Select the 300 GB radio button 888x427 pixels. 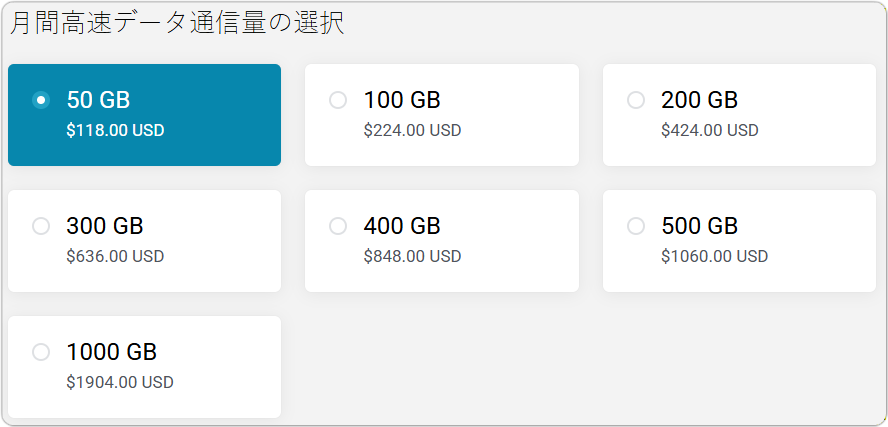41,226
